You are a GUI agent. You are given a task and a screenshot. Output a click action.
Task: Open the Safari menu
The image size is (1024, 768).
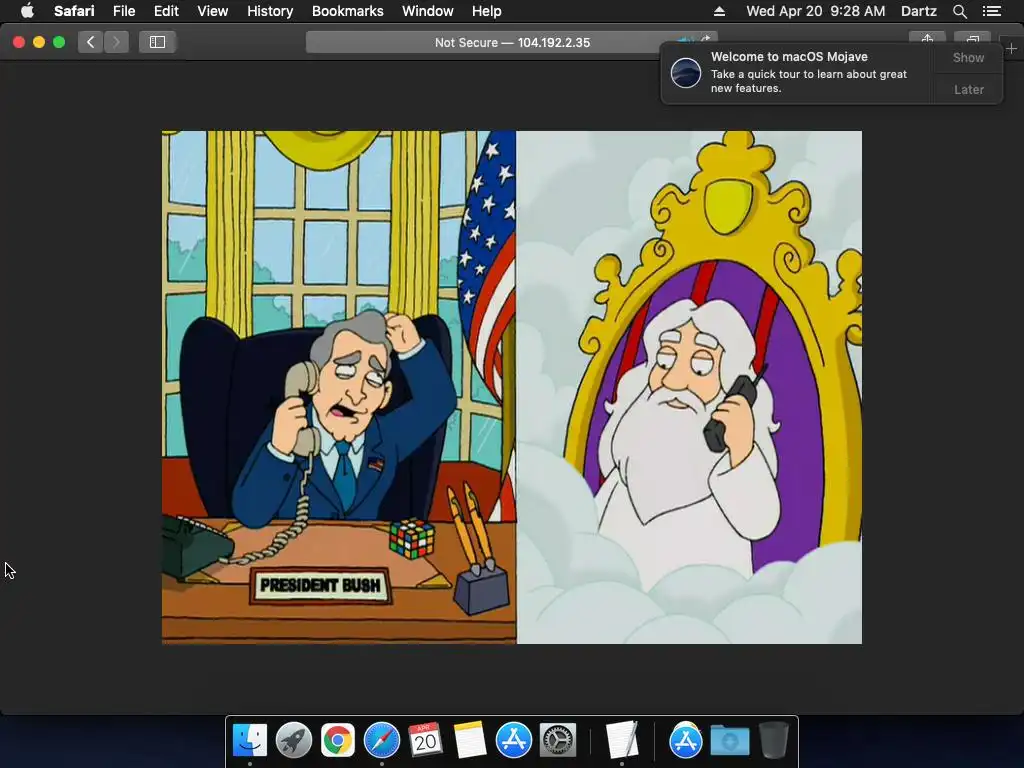74,11
